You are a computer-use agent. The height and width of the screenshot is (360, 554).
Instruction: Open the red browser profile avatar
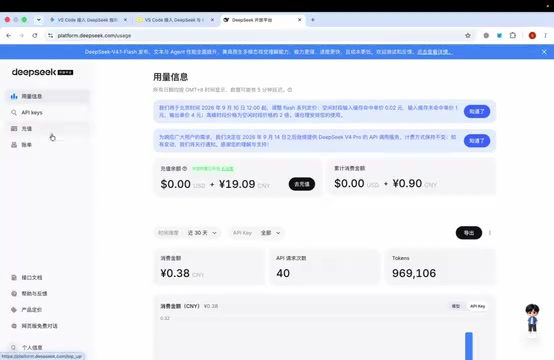coord(532,35)
